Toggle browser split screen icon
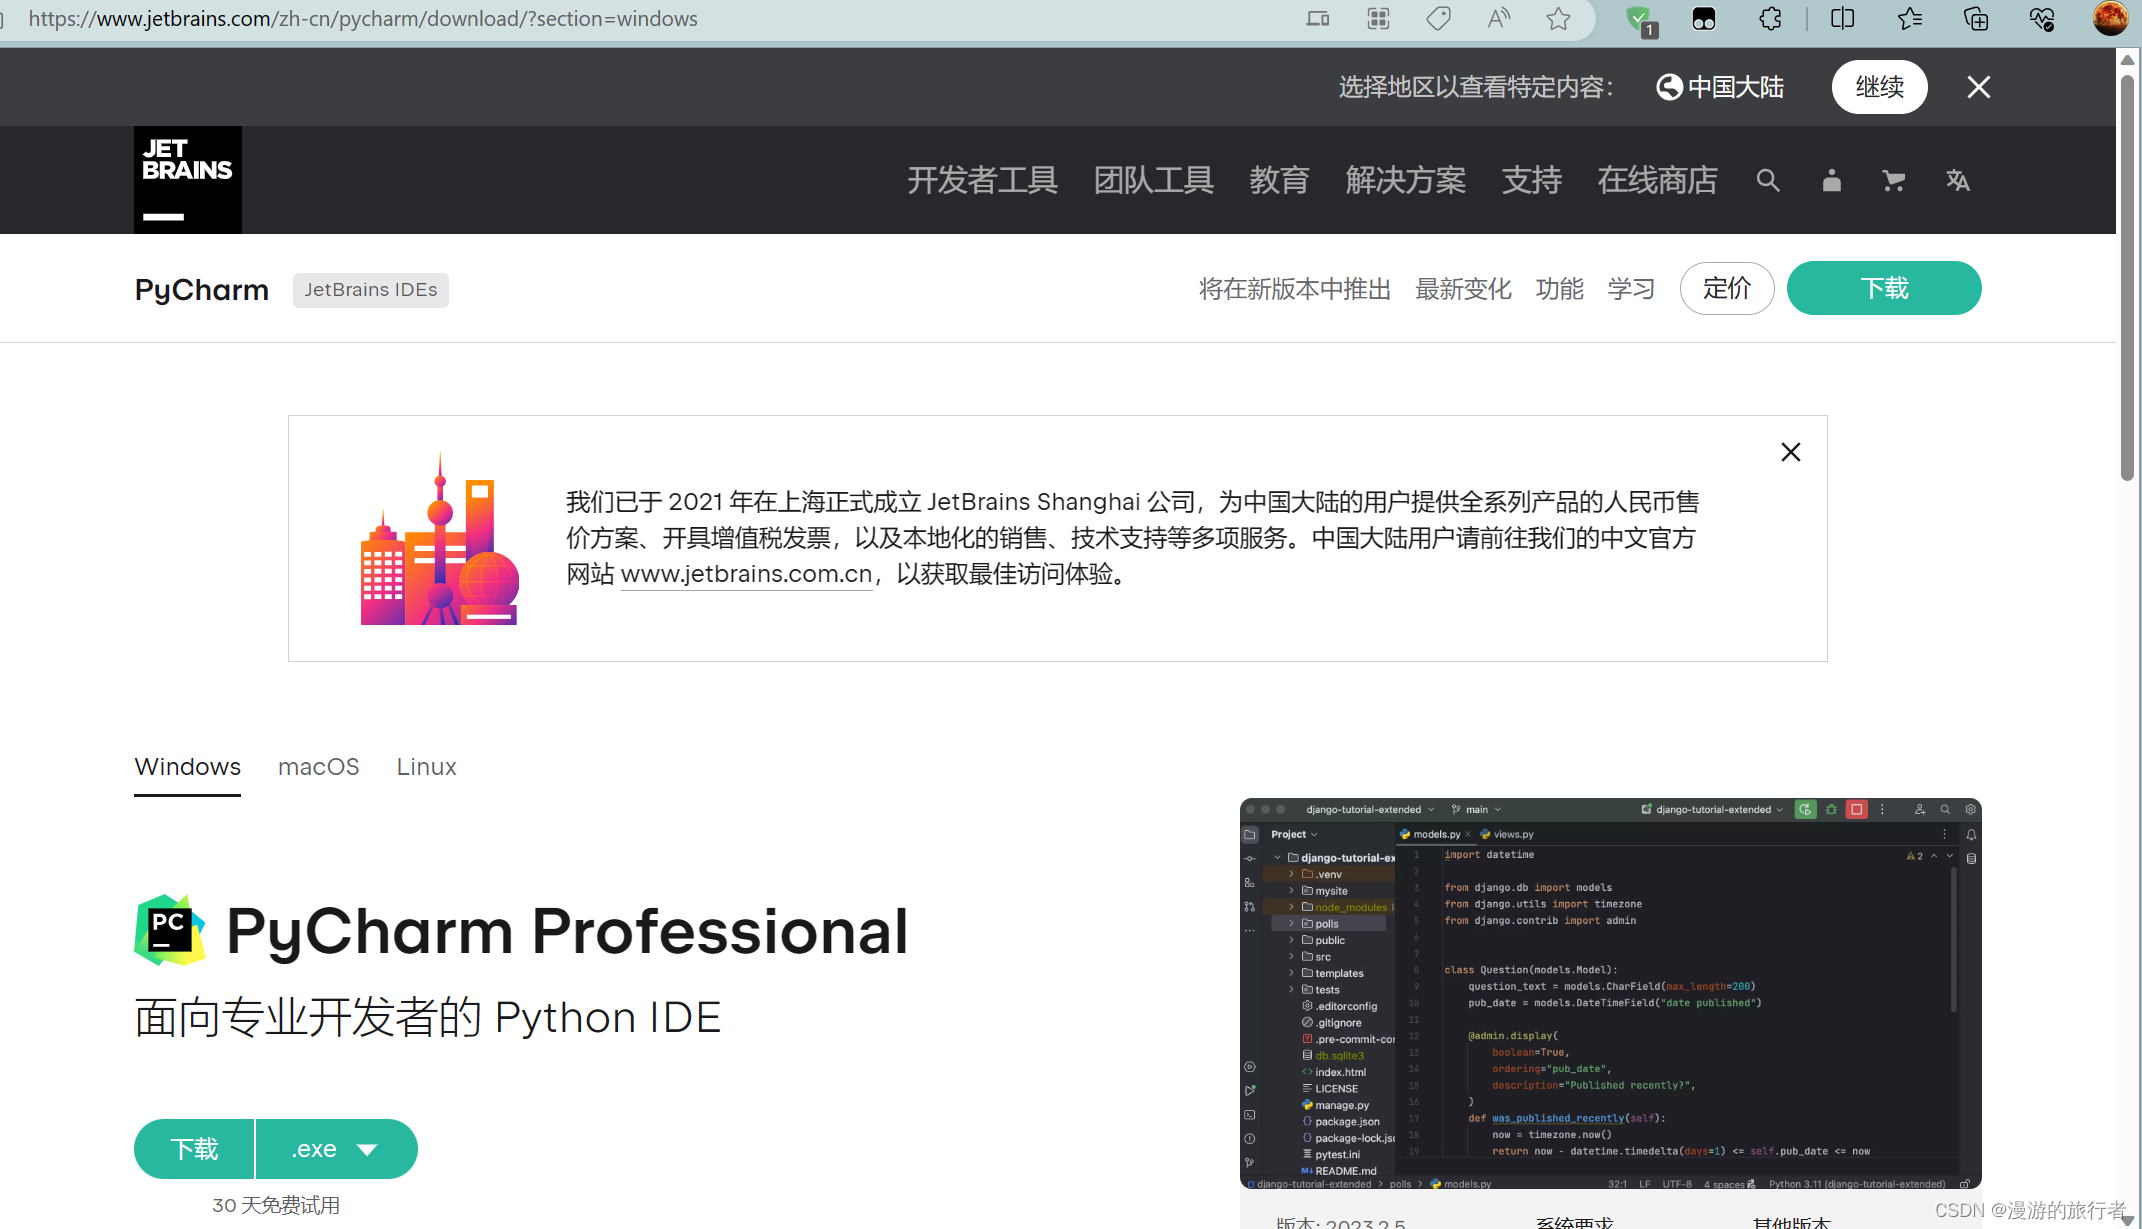Viewport: 2142px width, 1229px height. click(1842, 19)
